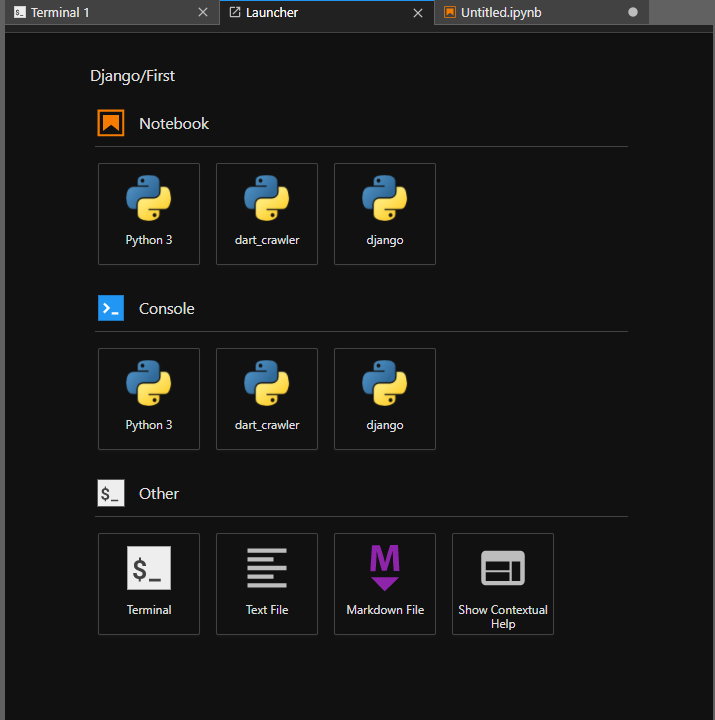
Task: Launch a django console
Action: 385,399
